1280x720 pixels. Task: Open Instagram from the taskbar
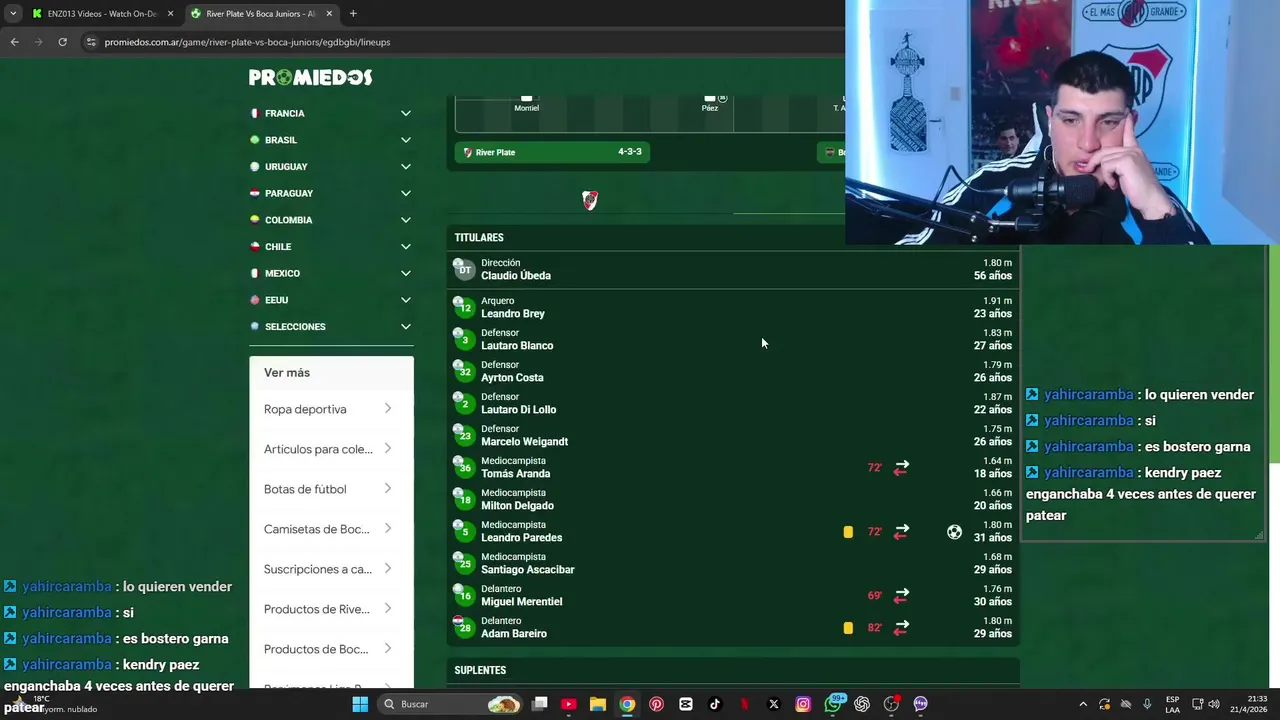coord(803,704)
